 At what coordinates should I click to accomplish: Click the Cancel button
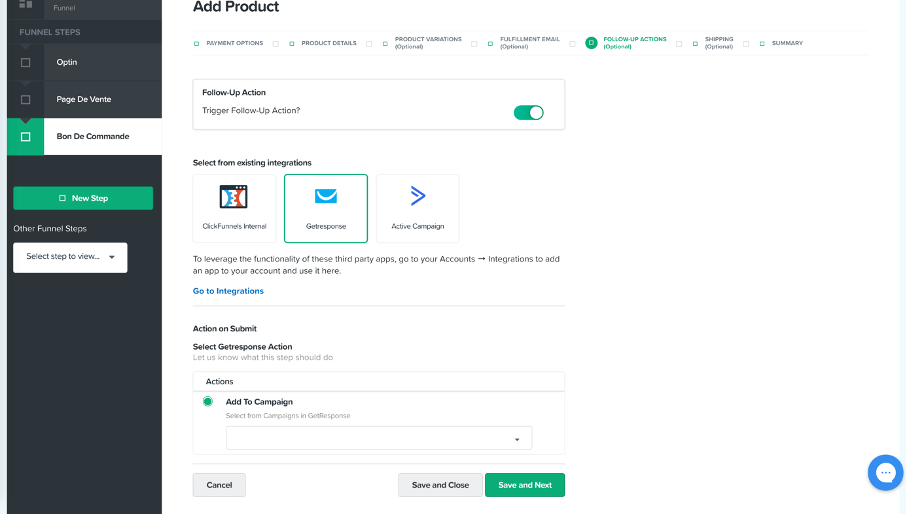(x=219, y=485)
